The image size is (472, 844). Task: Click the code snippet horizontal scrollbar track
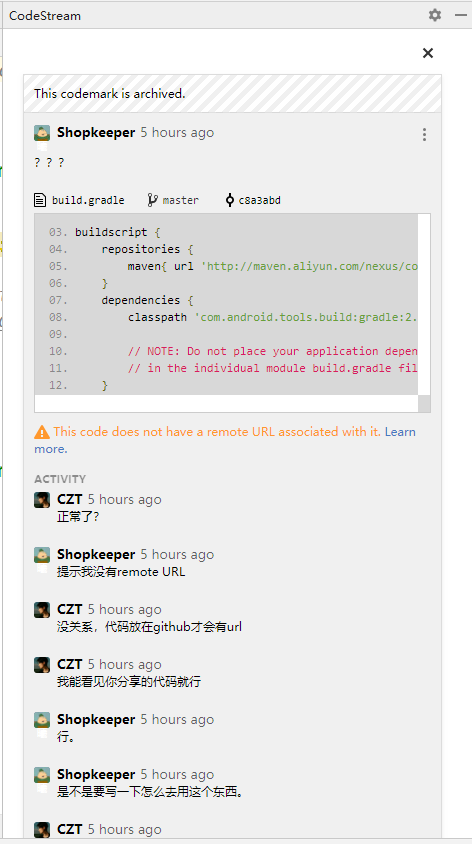[x=226, y=403]
